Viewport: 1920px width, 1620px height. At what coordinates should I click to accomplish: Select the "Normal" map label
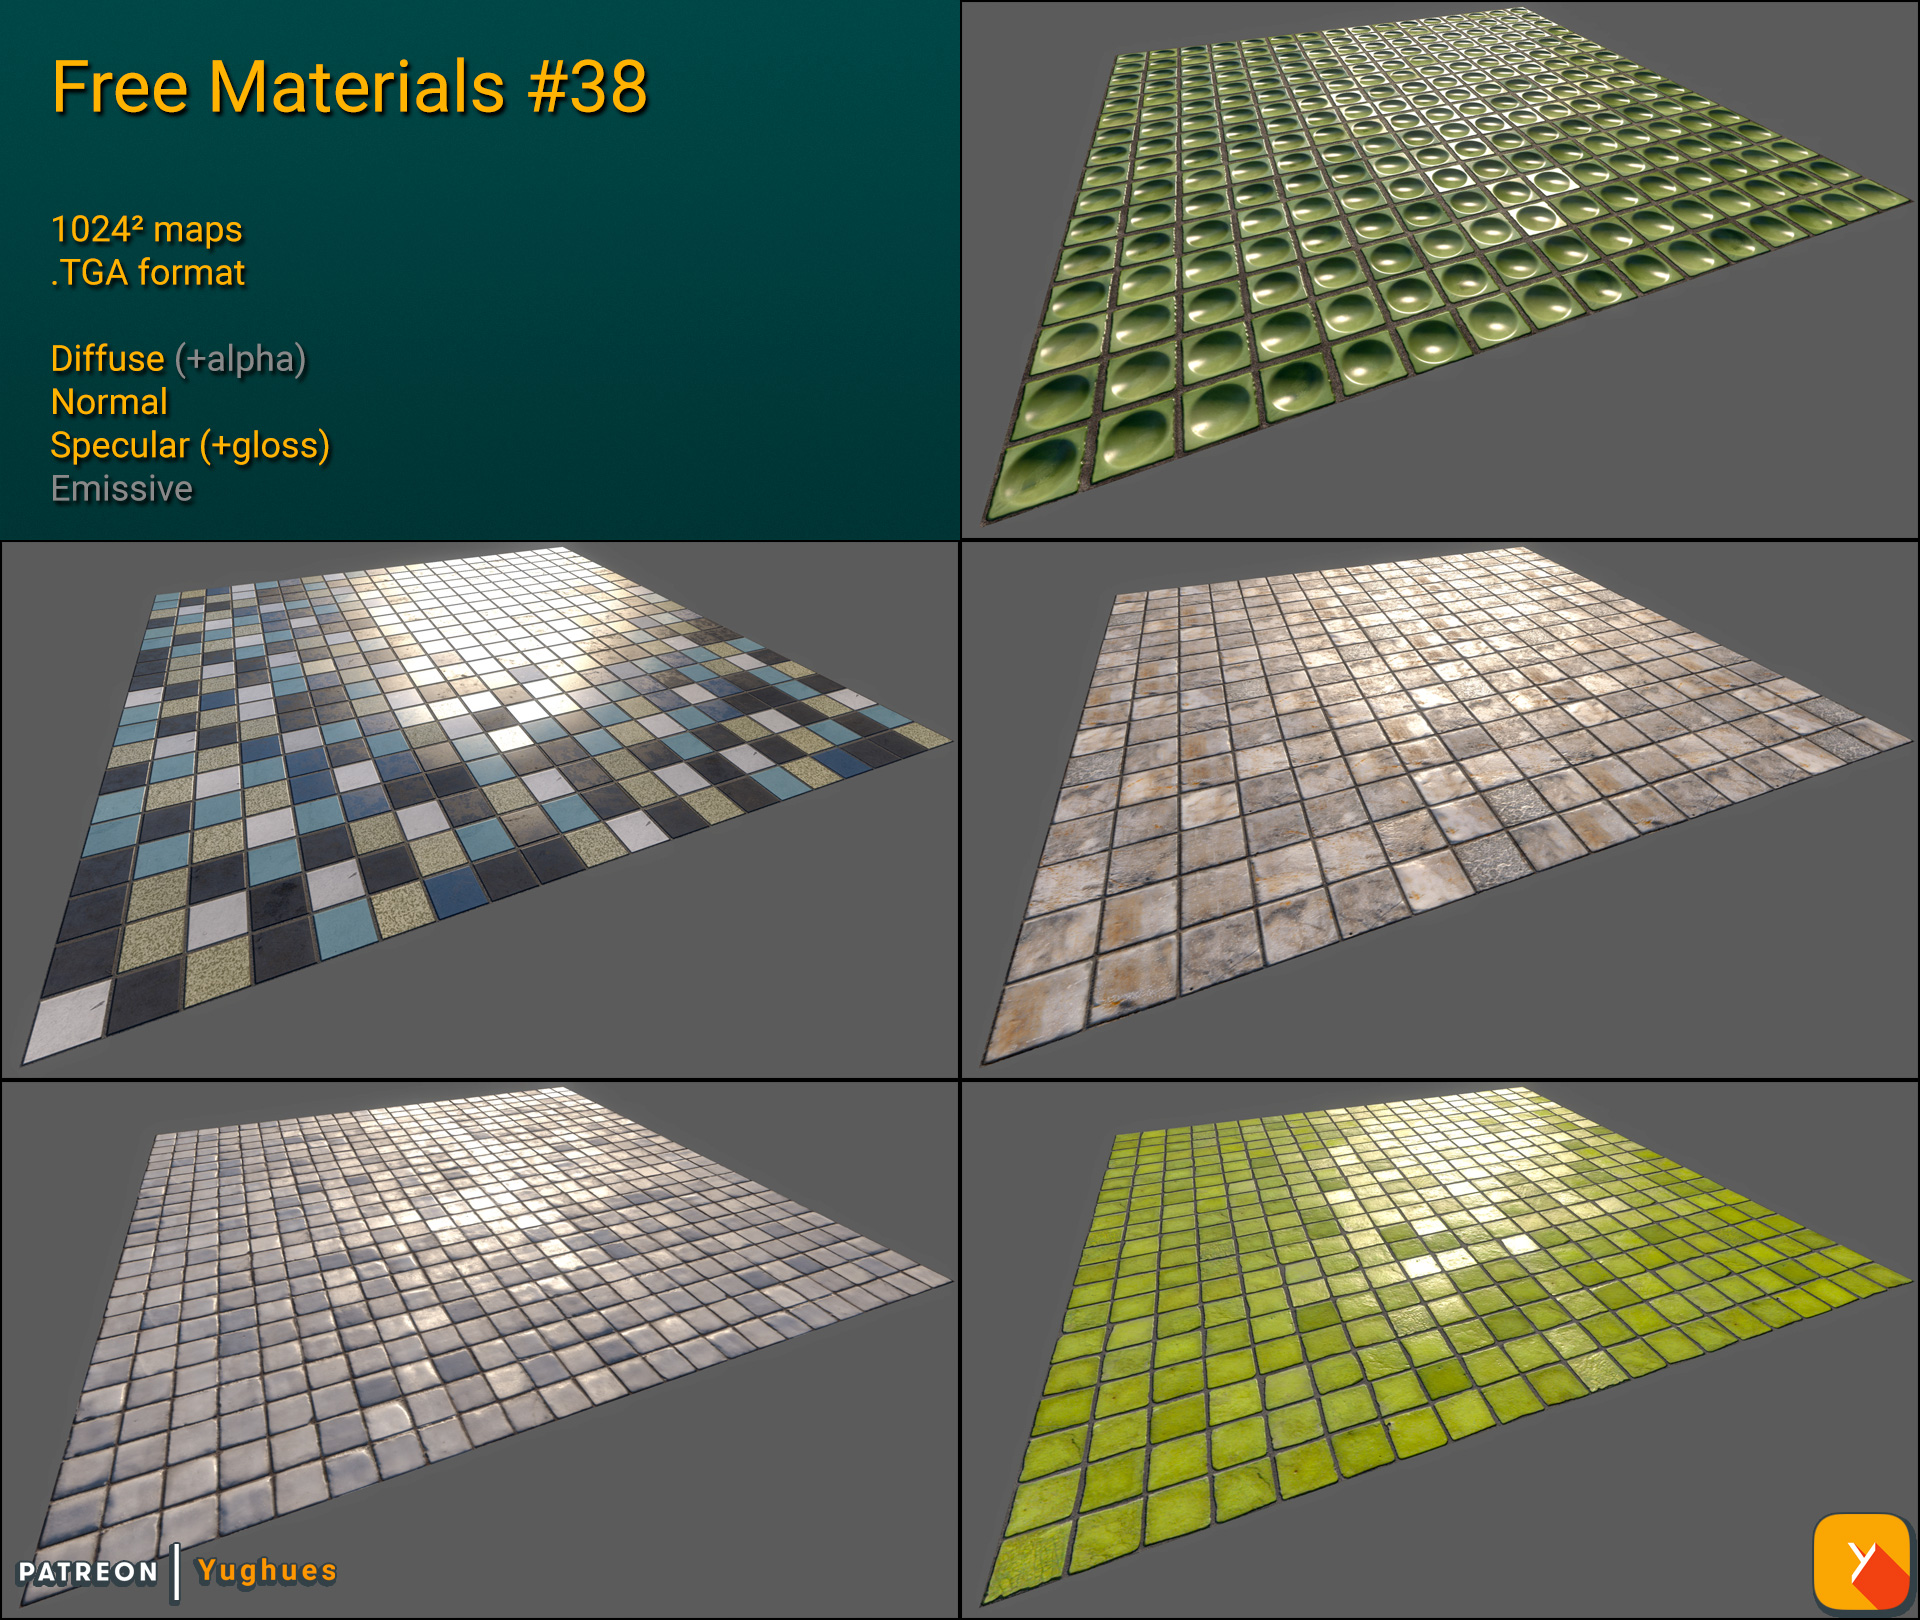(108, 402)
